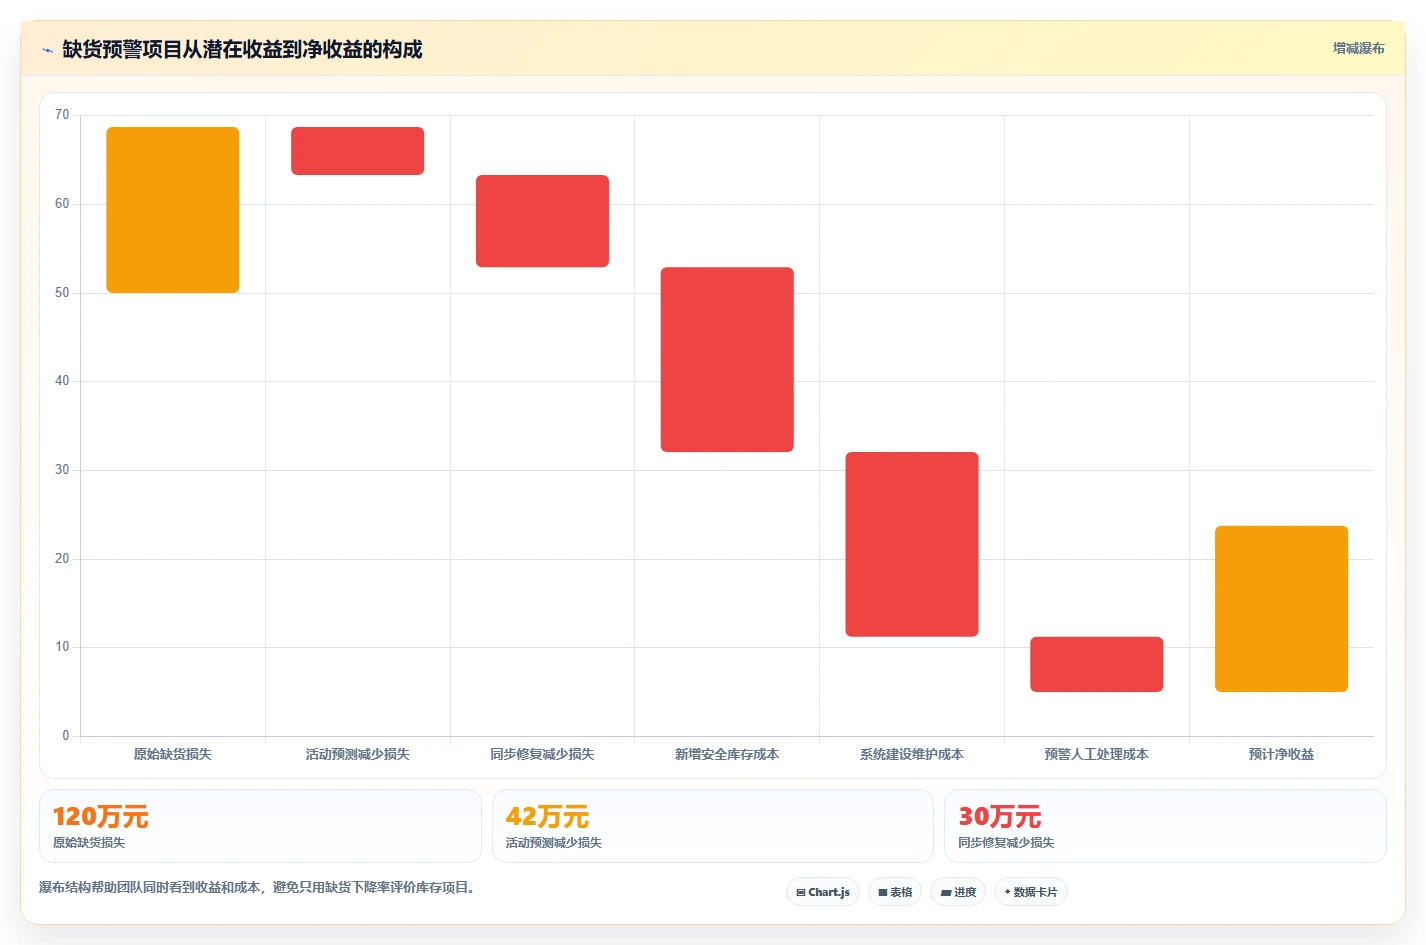Click the x-axis label 新增安全库存成本

[x=727, y=754]
